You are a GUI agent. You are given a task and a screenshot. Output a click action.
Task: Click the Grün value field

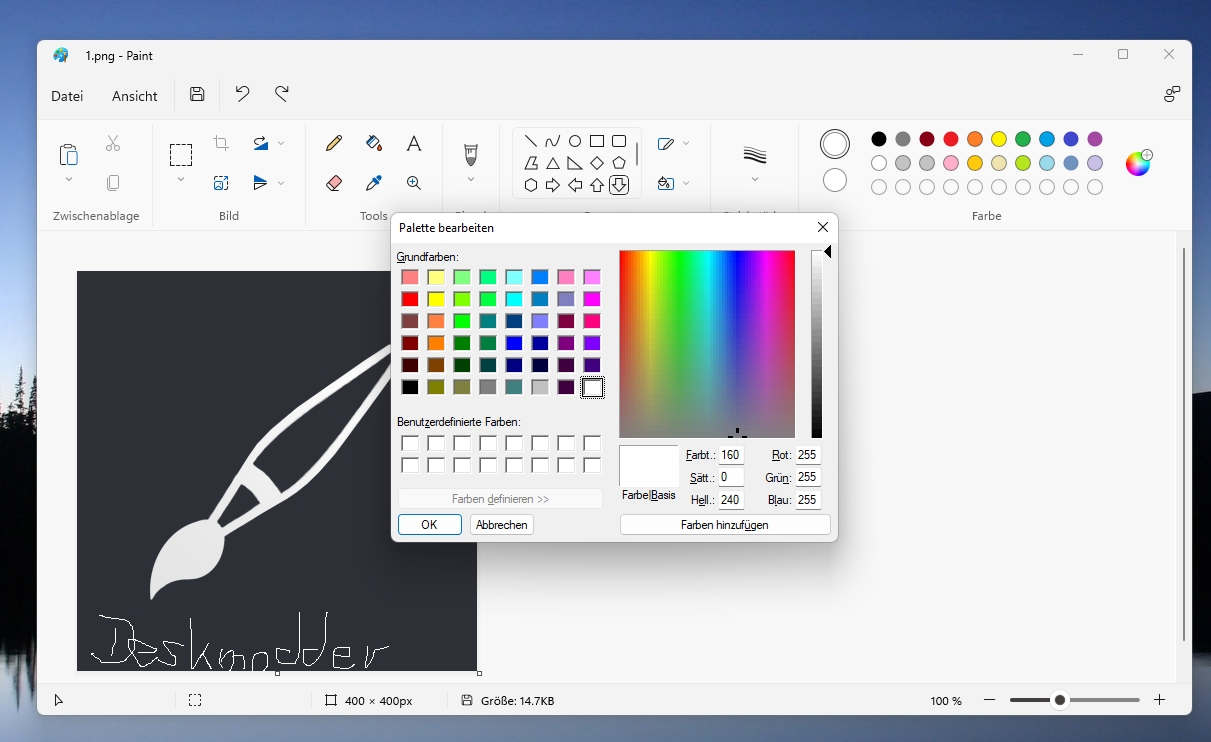(808, 477)
